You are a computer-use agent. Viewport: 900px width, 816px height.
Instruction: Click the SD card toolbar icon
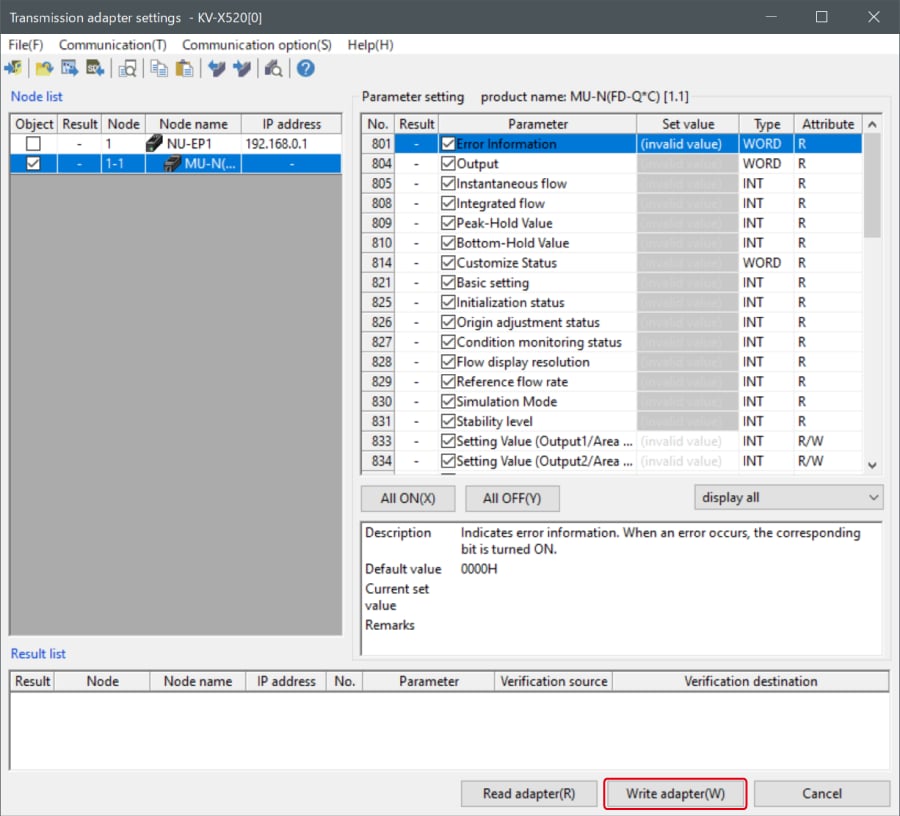click(x=95, y=68)
